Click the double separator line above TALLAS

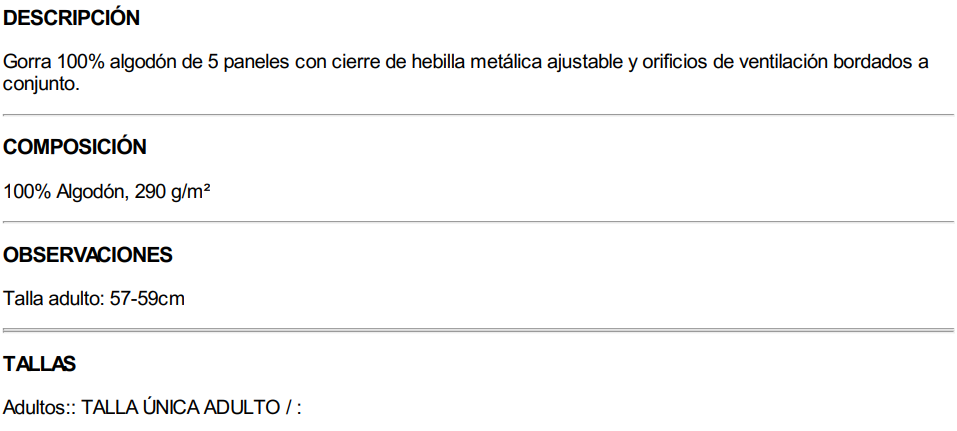click(478, 330)
